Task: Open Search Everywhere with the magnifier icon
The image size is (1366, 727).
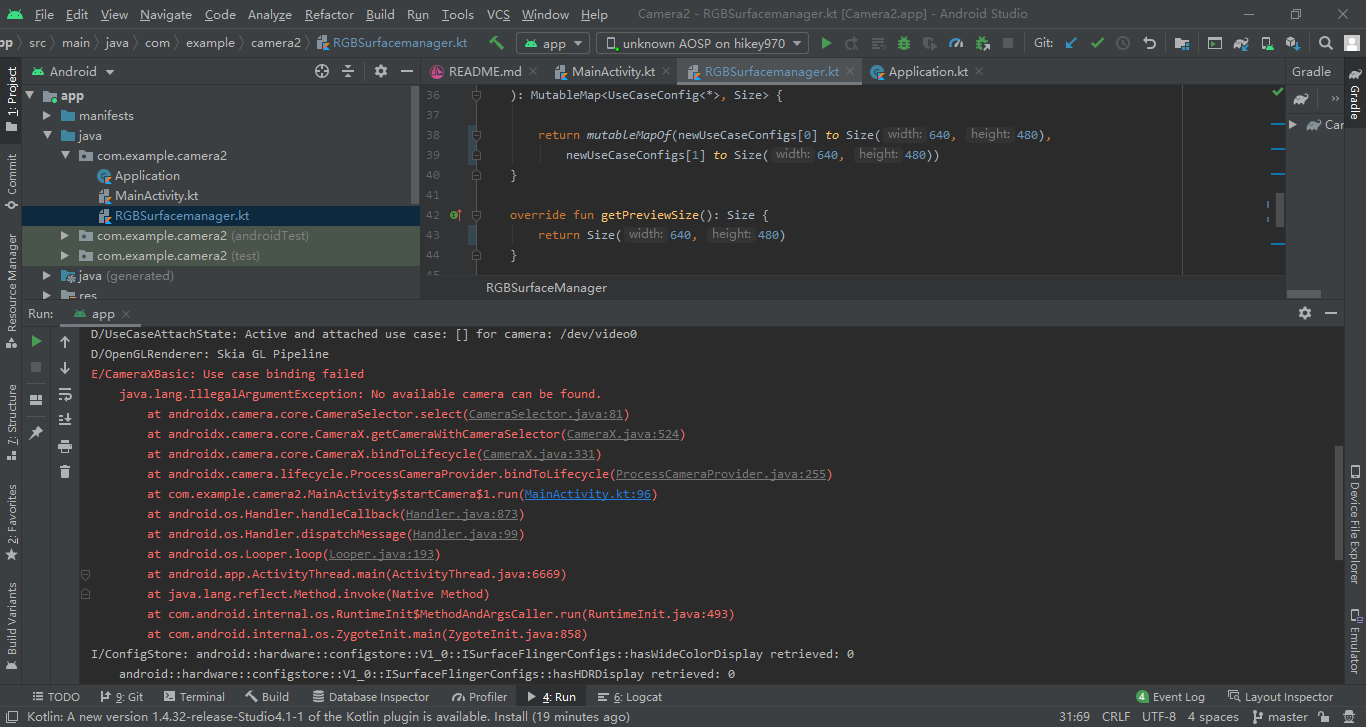Action: coord(1325,43)
